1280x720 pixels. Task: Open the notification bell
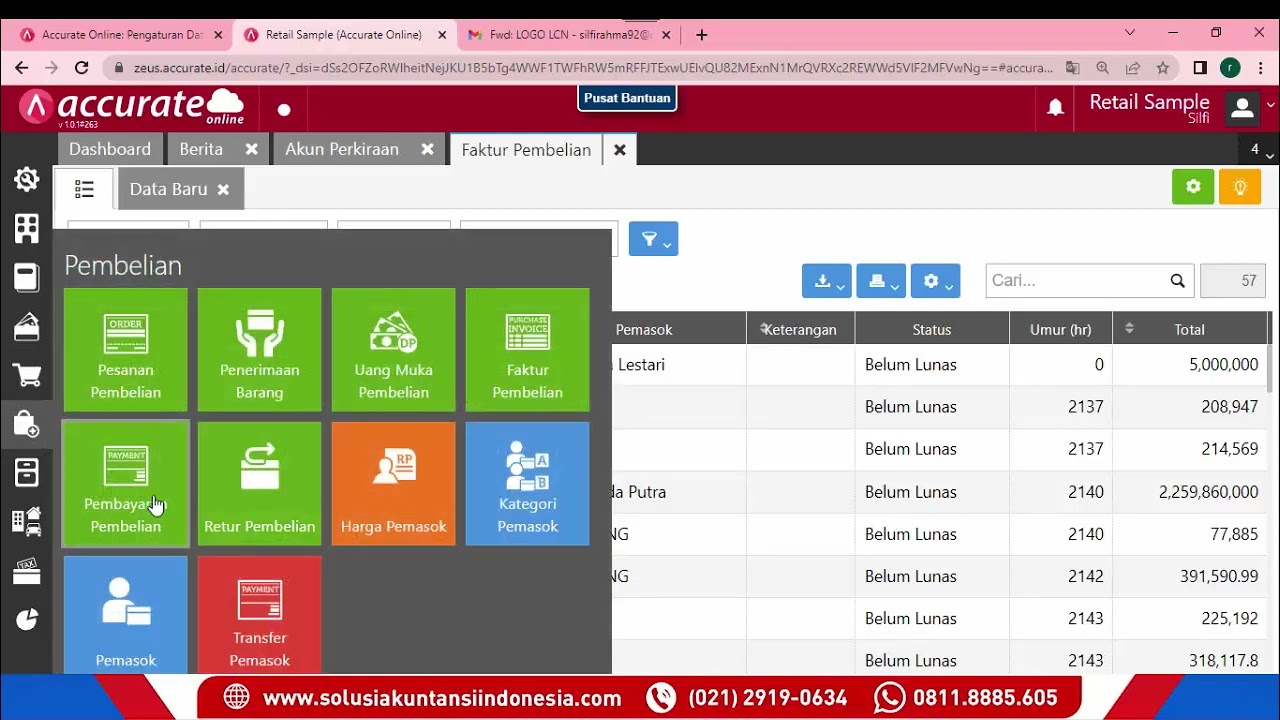coord(1055,108)
